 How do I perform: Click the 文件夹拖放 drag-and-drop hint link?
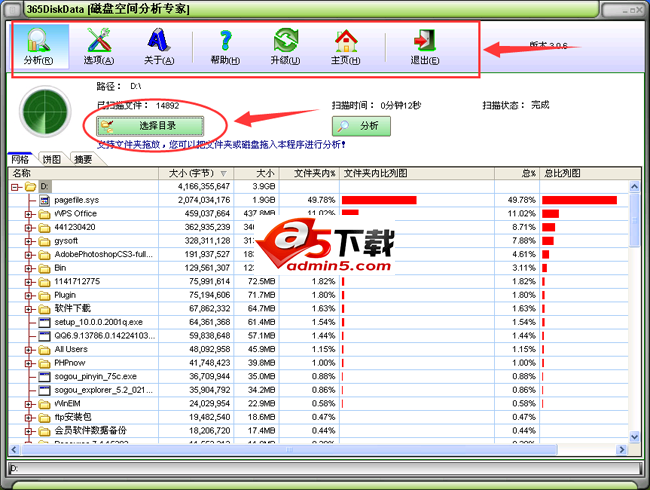pyautogui.click(x=221, y=145)
